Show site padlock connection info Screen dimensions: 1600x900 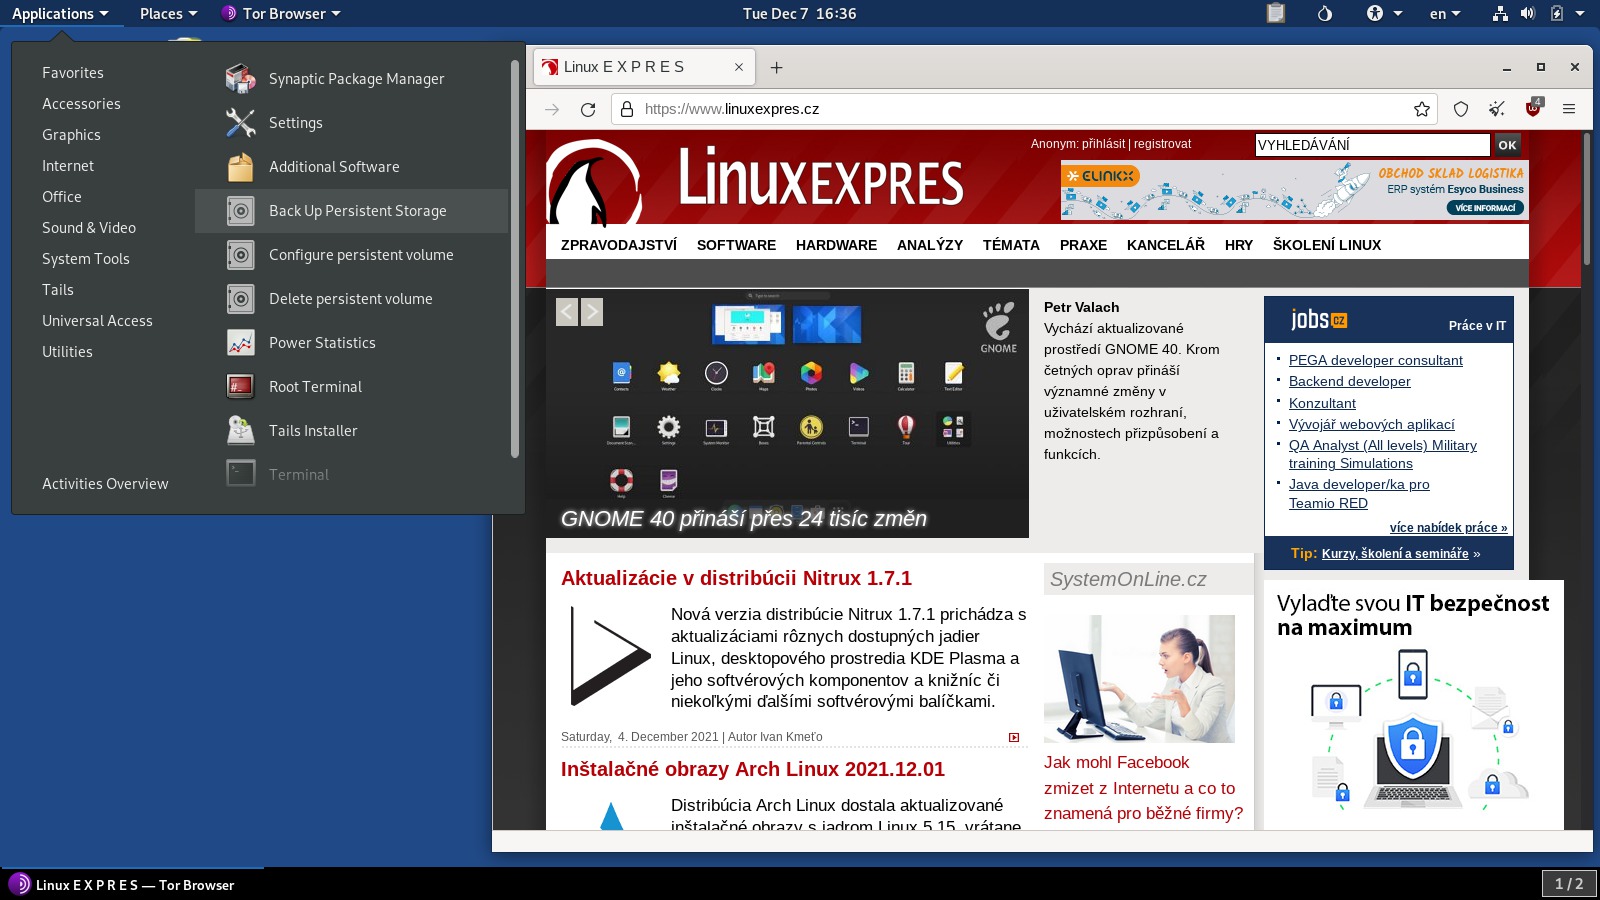tap(626, 109)
